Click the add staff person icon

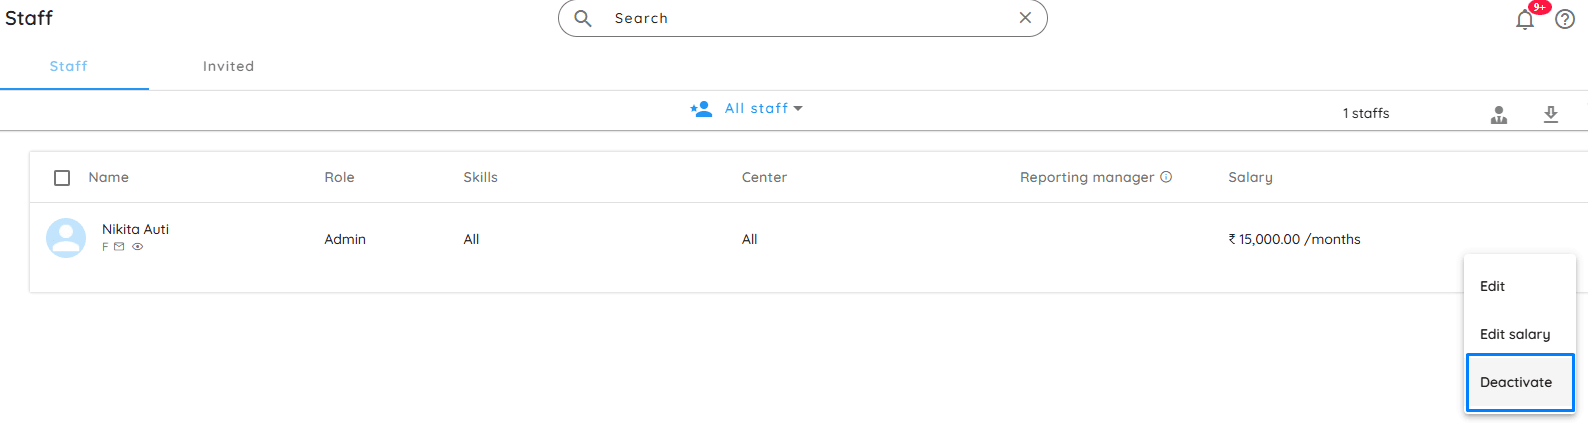[701, 108]
